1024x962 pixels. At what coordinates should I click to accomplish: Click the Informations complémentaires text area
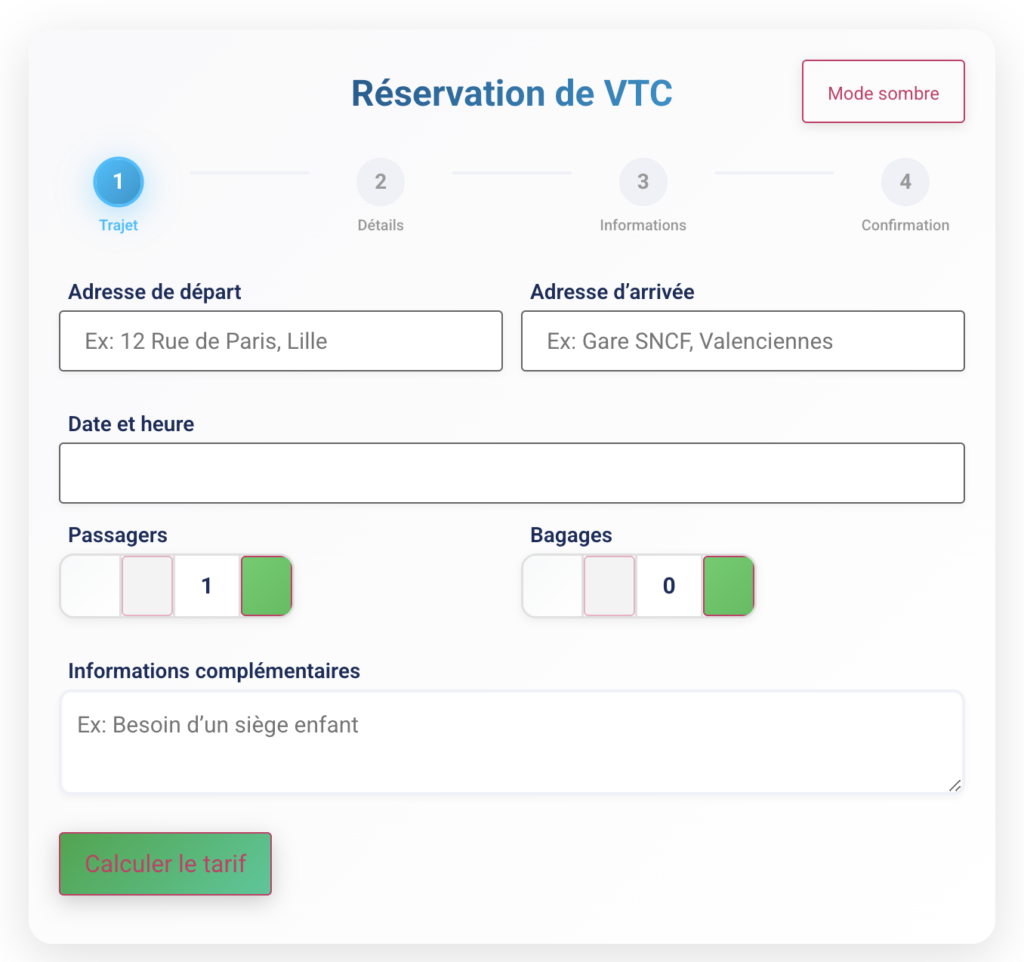pos(512,740)
